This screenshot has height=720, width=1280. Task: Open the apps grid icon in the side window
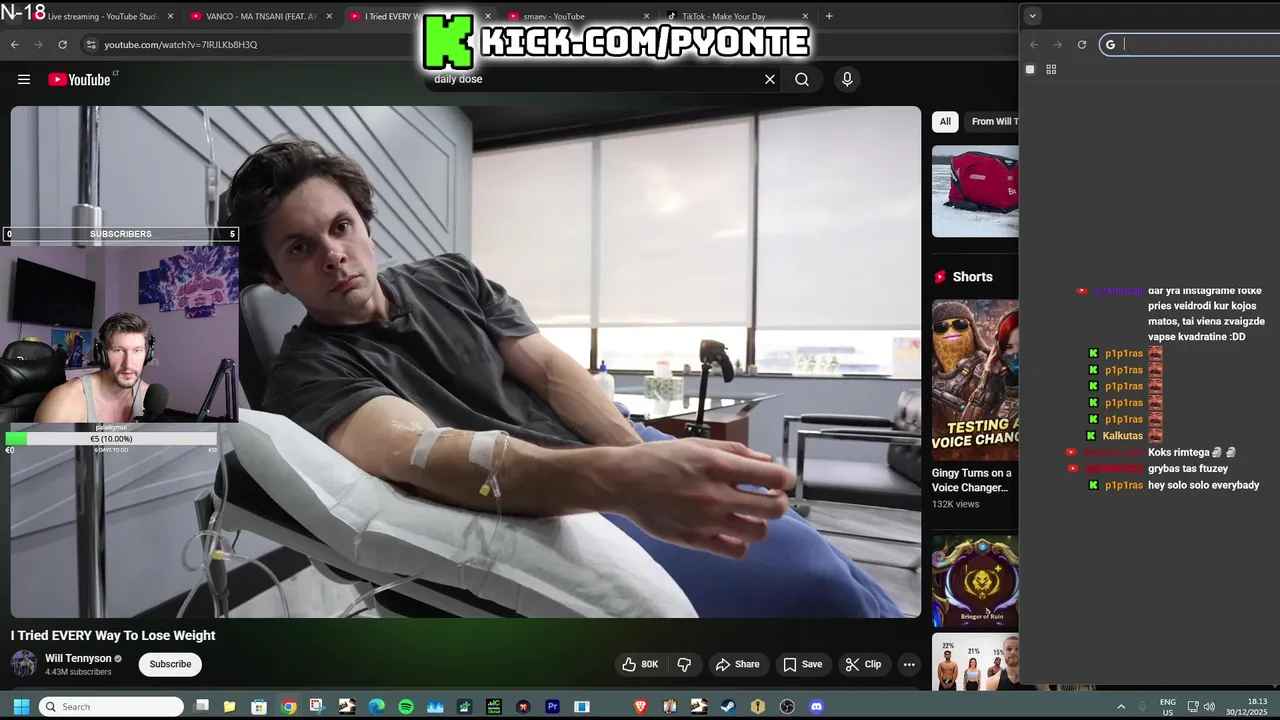(x=1051, y=69)
